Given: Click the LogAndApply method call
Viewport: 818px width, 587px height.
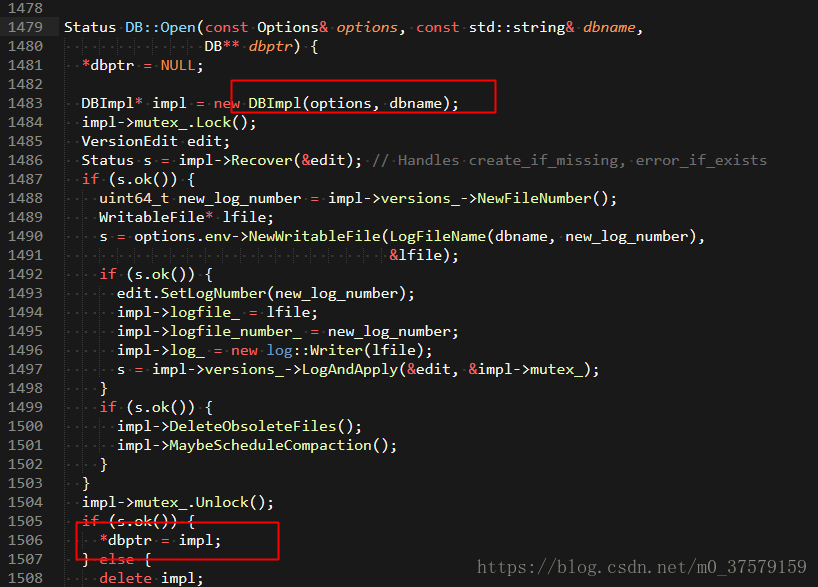Looking at the screenshot, I should 350,369.
